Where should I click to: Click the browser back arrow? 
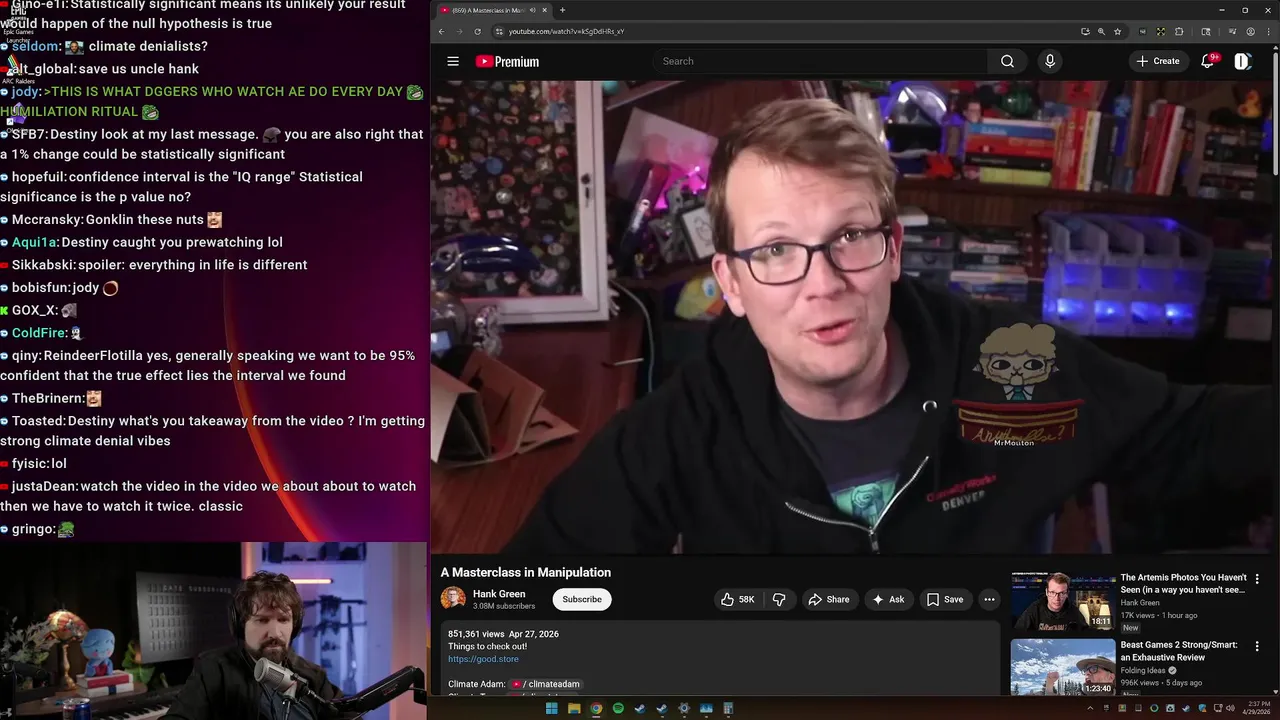[x=441, y=31]
